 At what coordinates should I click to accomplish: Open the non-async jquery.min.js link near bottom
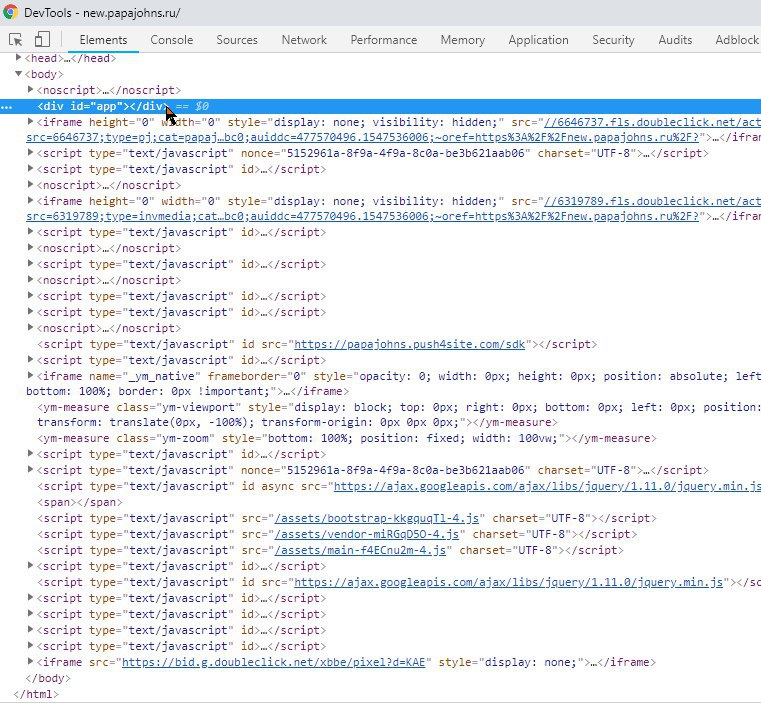pyautogui.click(x=508, y=582)
